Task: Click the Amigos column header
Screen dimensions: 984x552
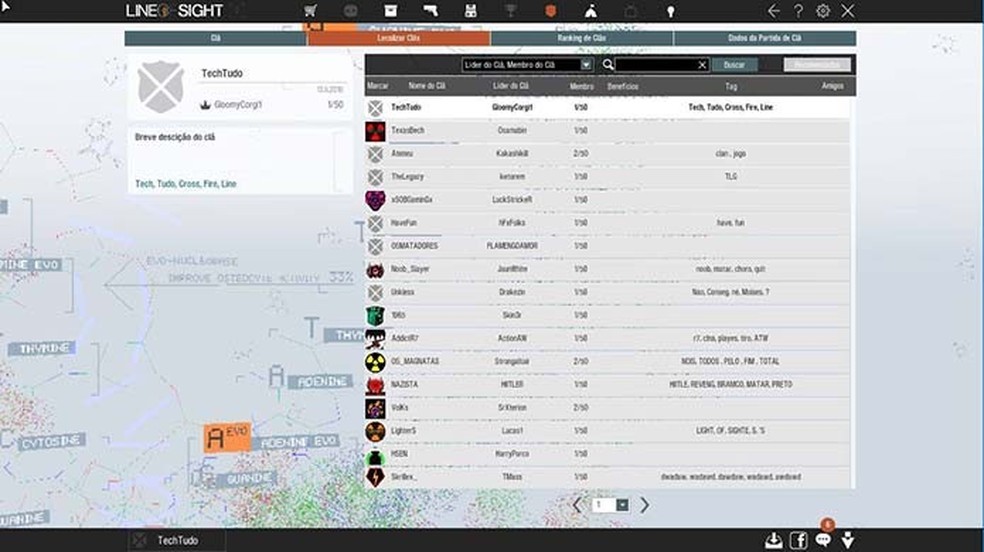Action: (833, 86)
